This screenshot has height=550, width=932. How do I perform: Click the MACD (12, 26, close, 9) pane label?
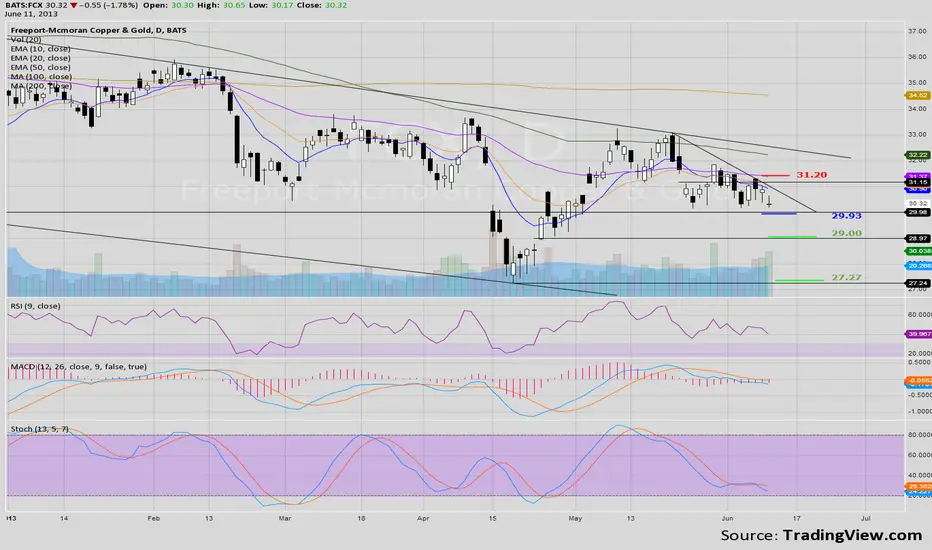(78, 366)
